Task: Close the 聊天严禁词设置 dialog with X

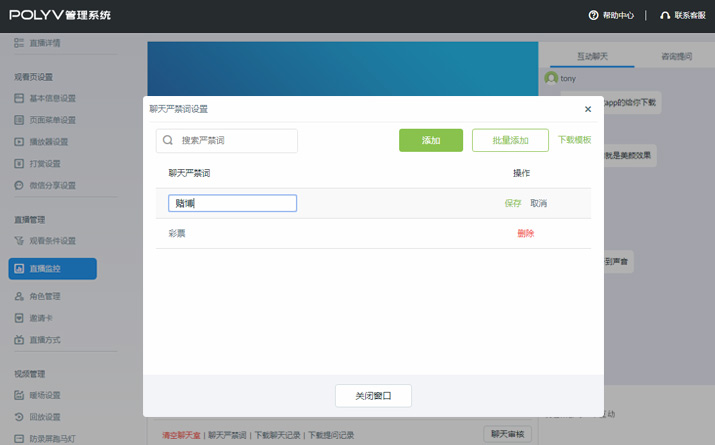Action: point(587,109)
